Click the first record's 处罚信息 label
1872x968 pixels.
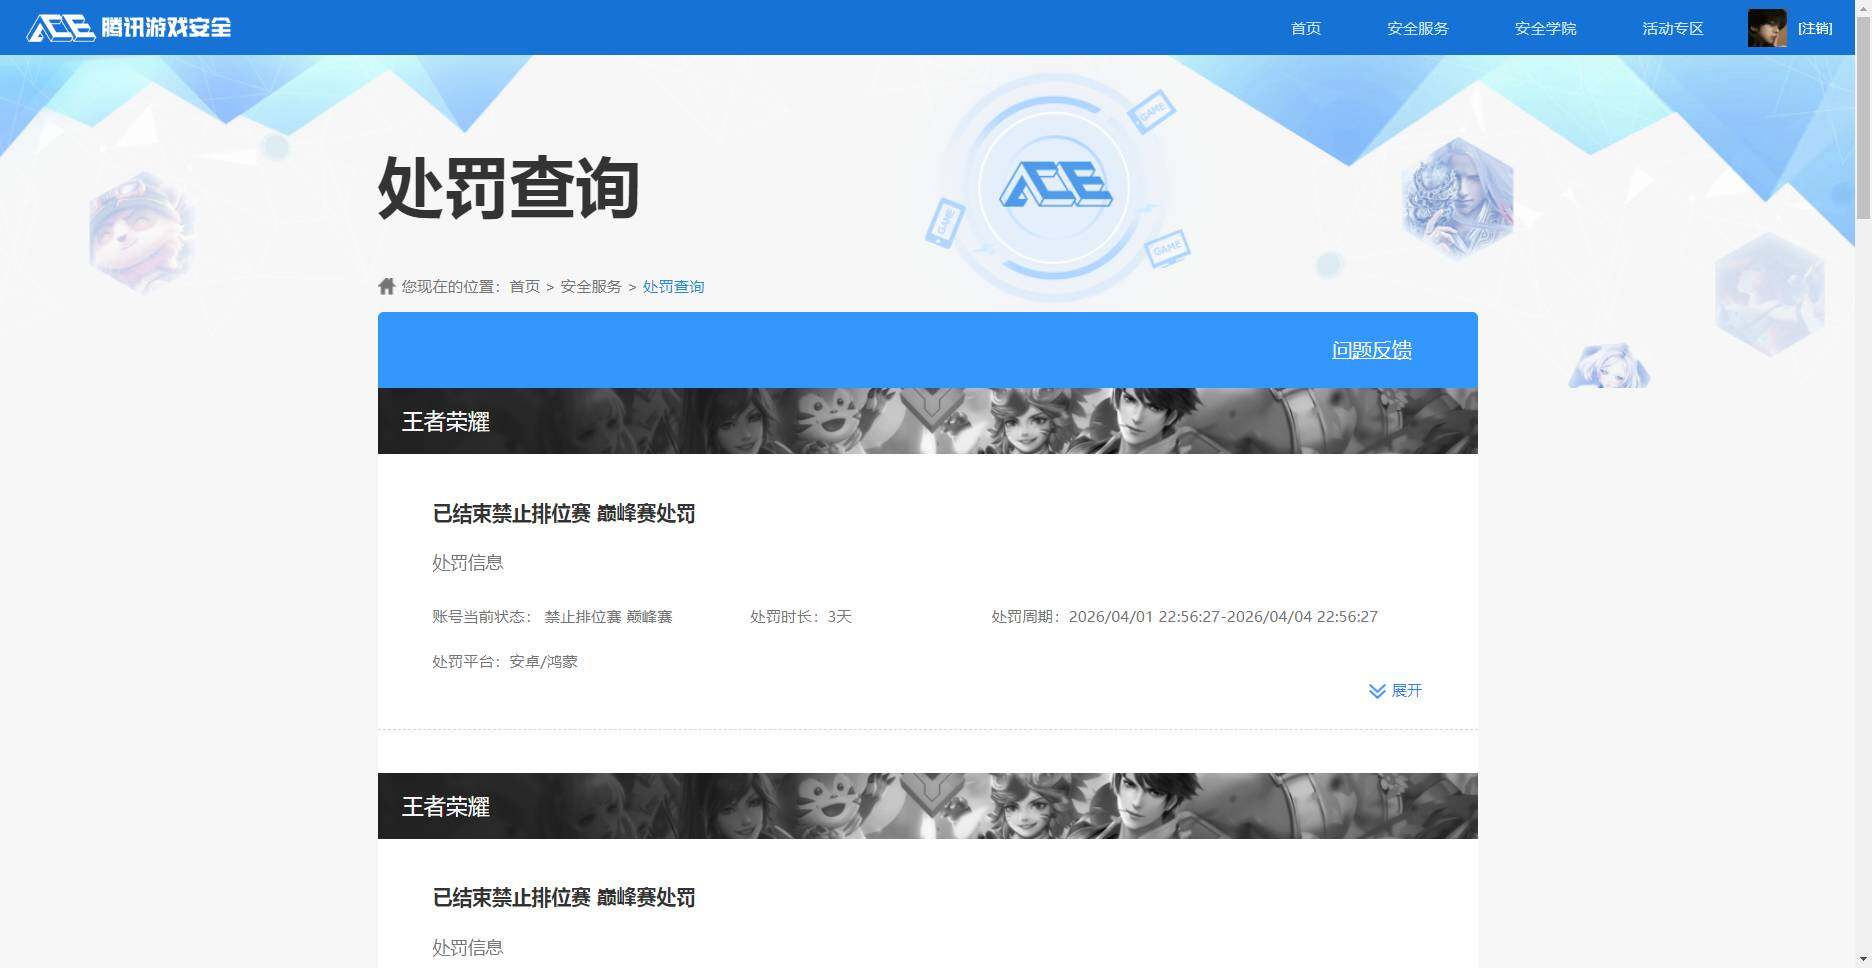point(468,563)
